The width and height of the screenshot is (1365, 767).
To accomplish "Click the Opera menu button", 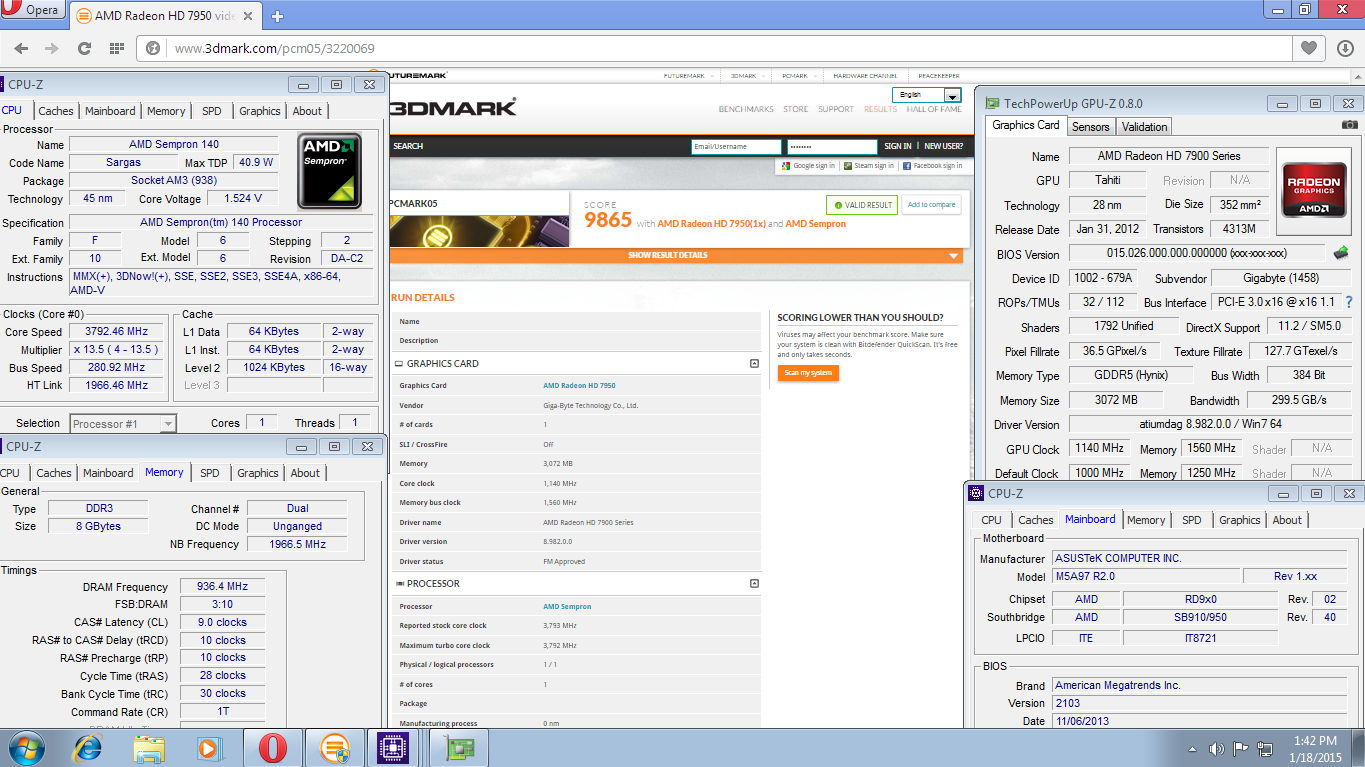I will [x=33, y=11].
